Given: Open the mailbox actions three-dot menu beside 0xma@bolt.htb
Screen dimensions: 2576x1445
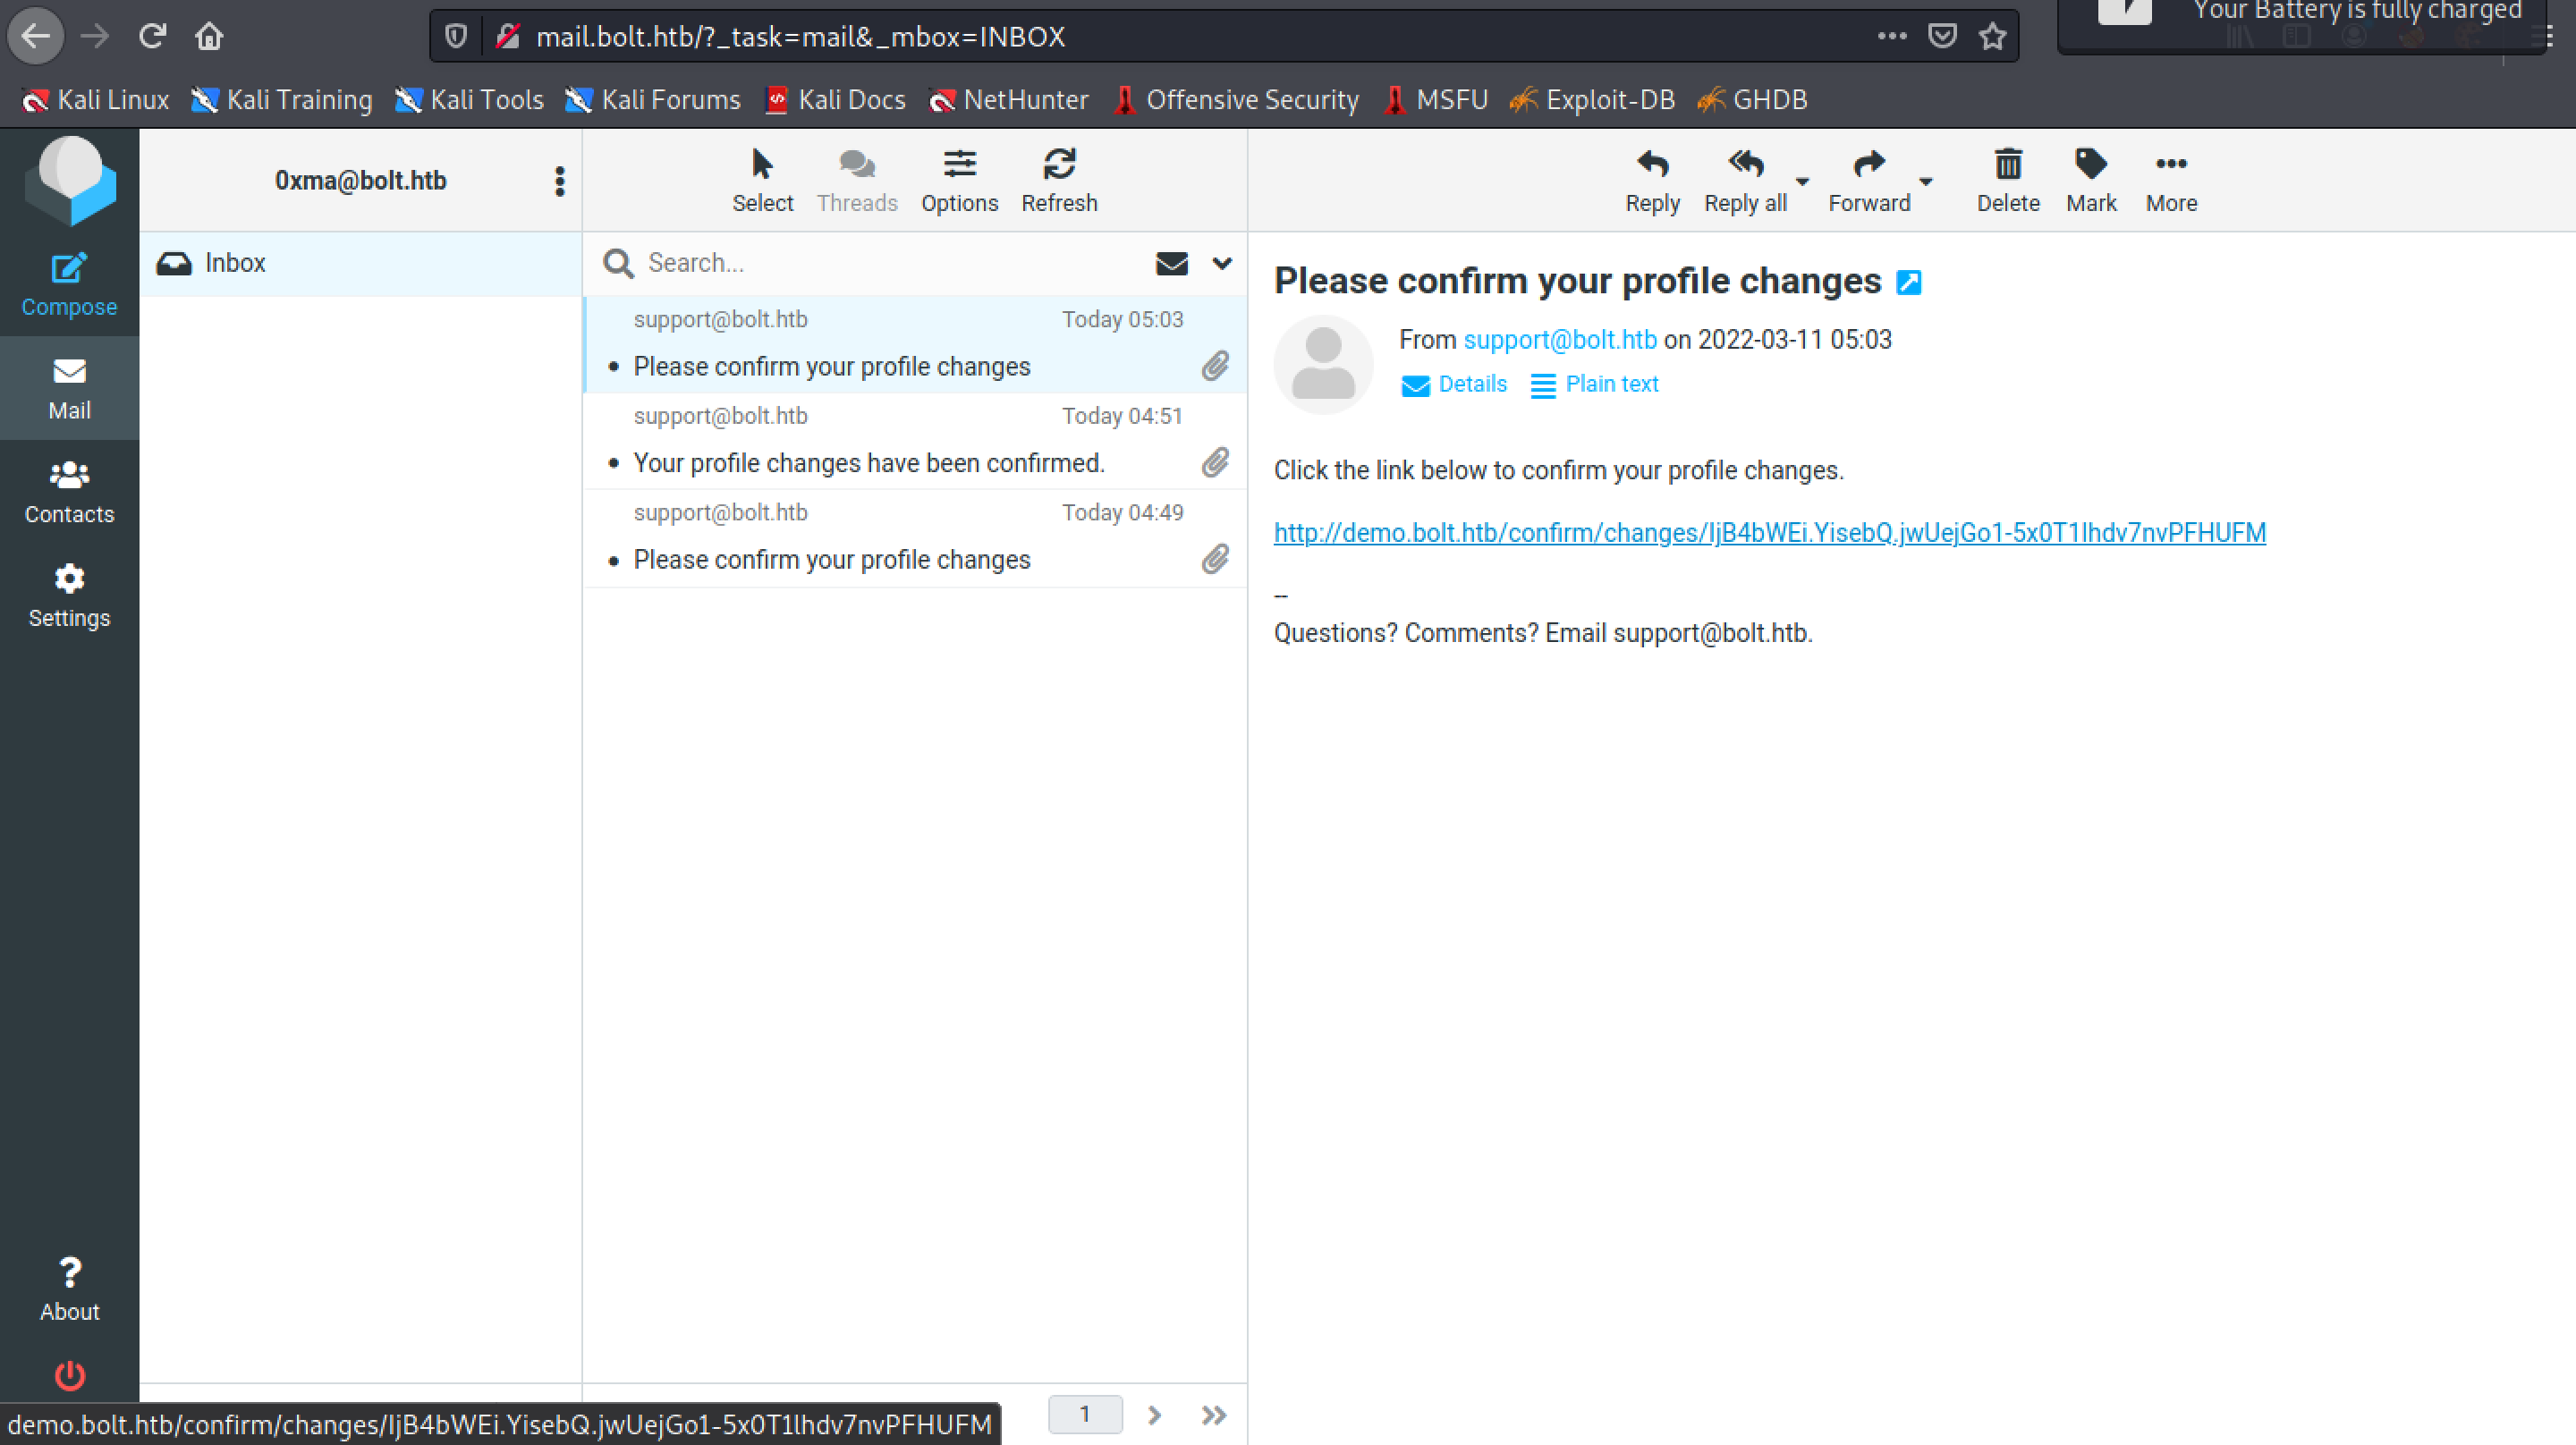Looking at the screenshot, I should tap(560, 181).
